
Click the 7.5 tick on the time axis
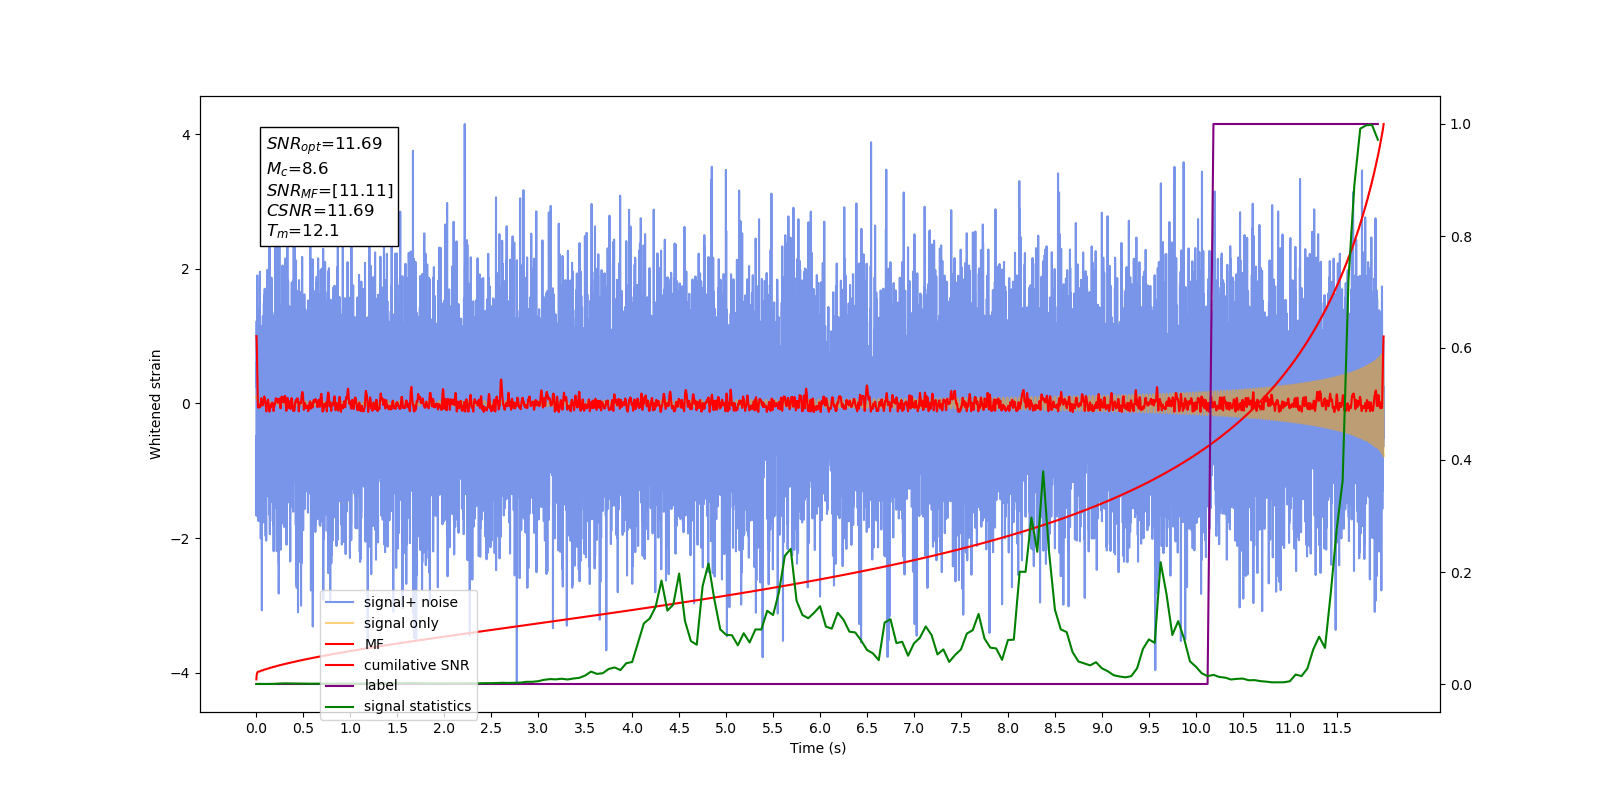coord(961,728)
